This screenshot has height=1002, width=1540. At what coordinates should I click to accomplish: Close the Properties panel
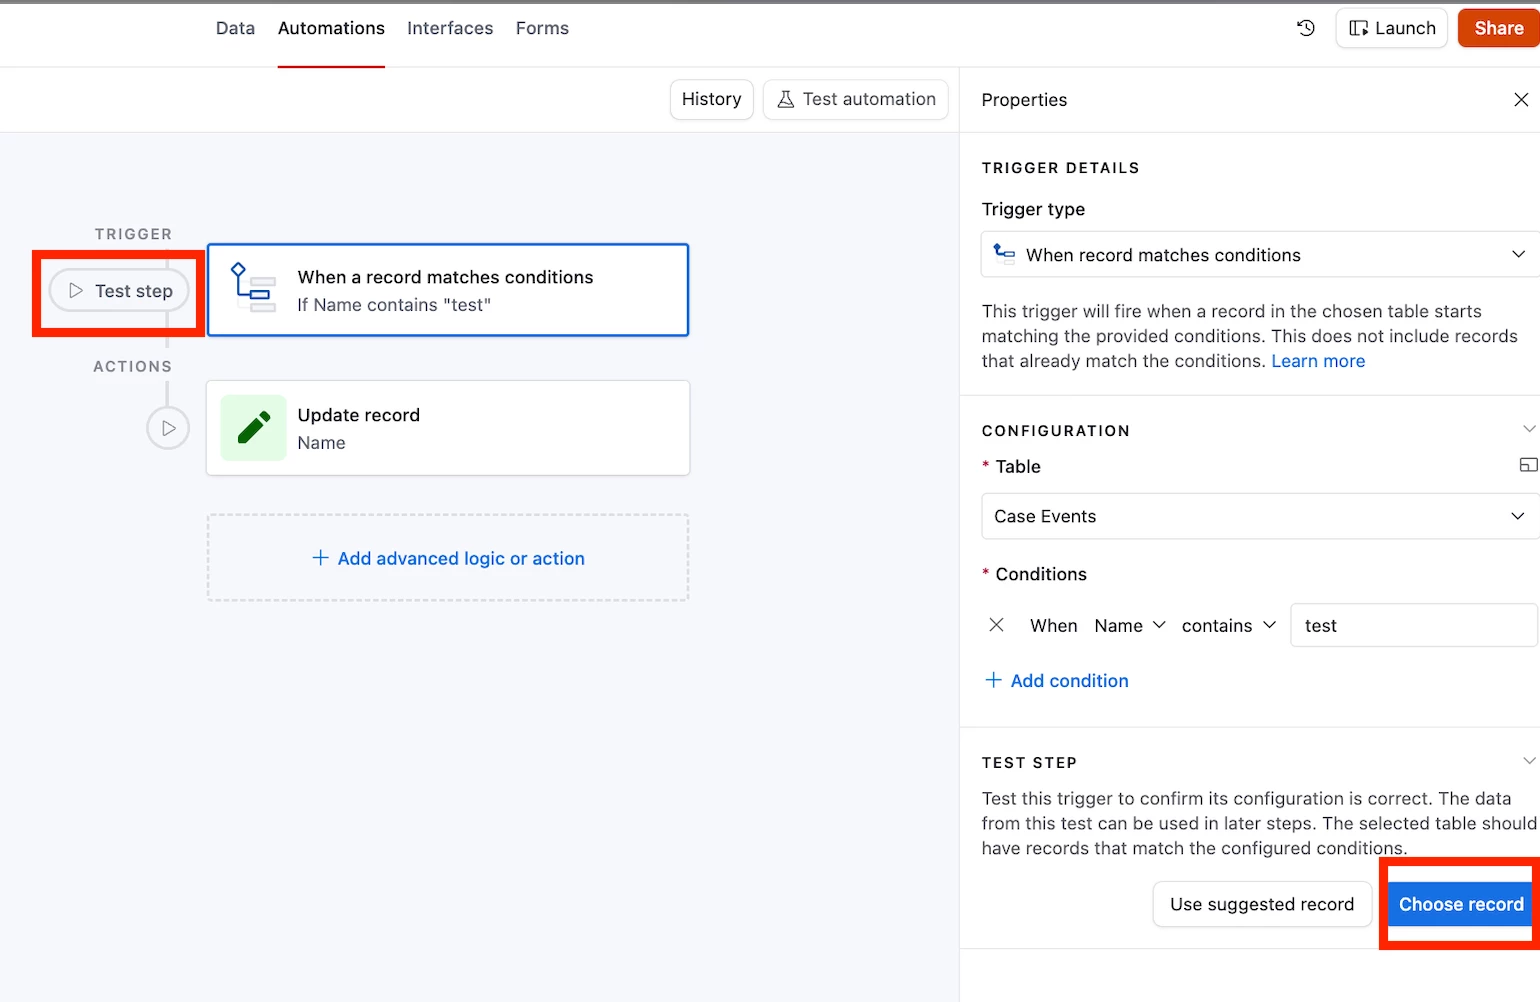1521,100
